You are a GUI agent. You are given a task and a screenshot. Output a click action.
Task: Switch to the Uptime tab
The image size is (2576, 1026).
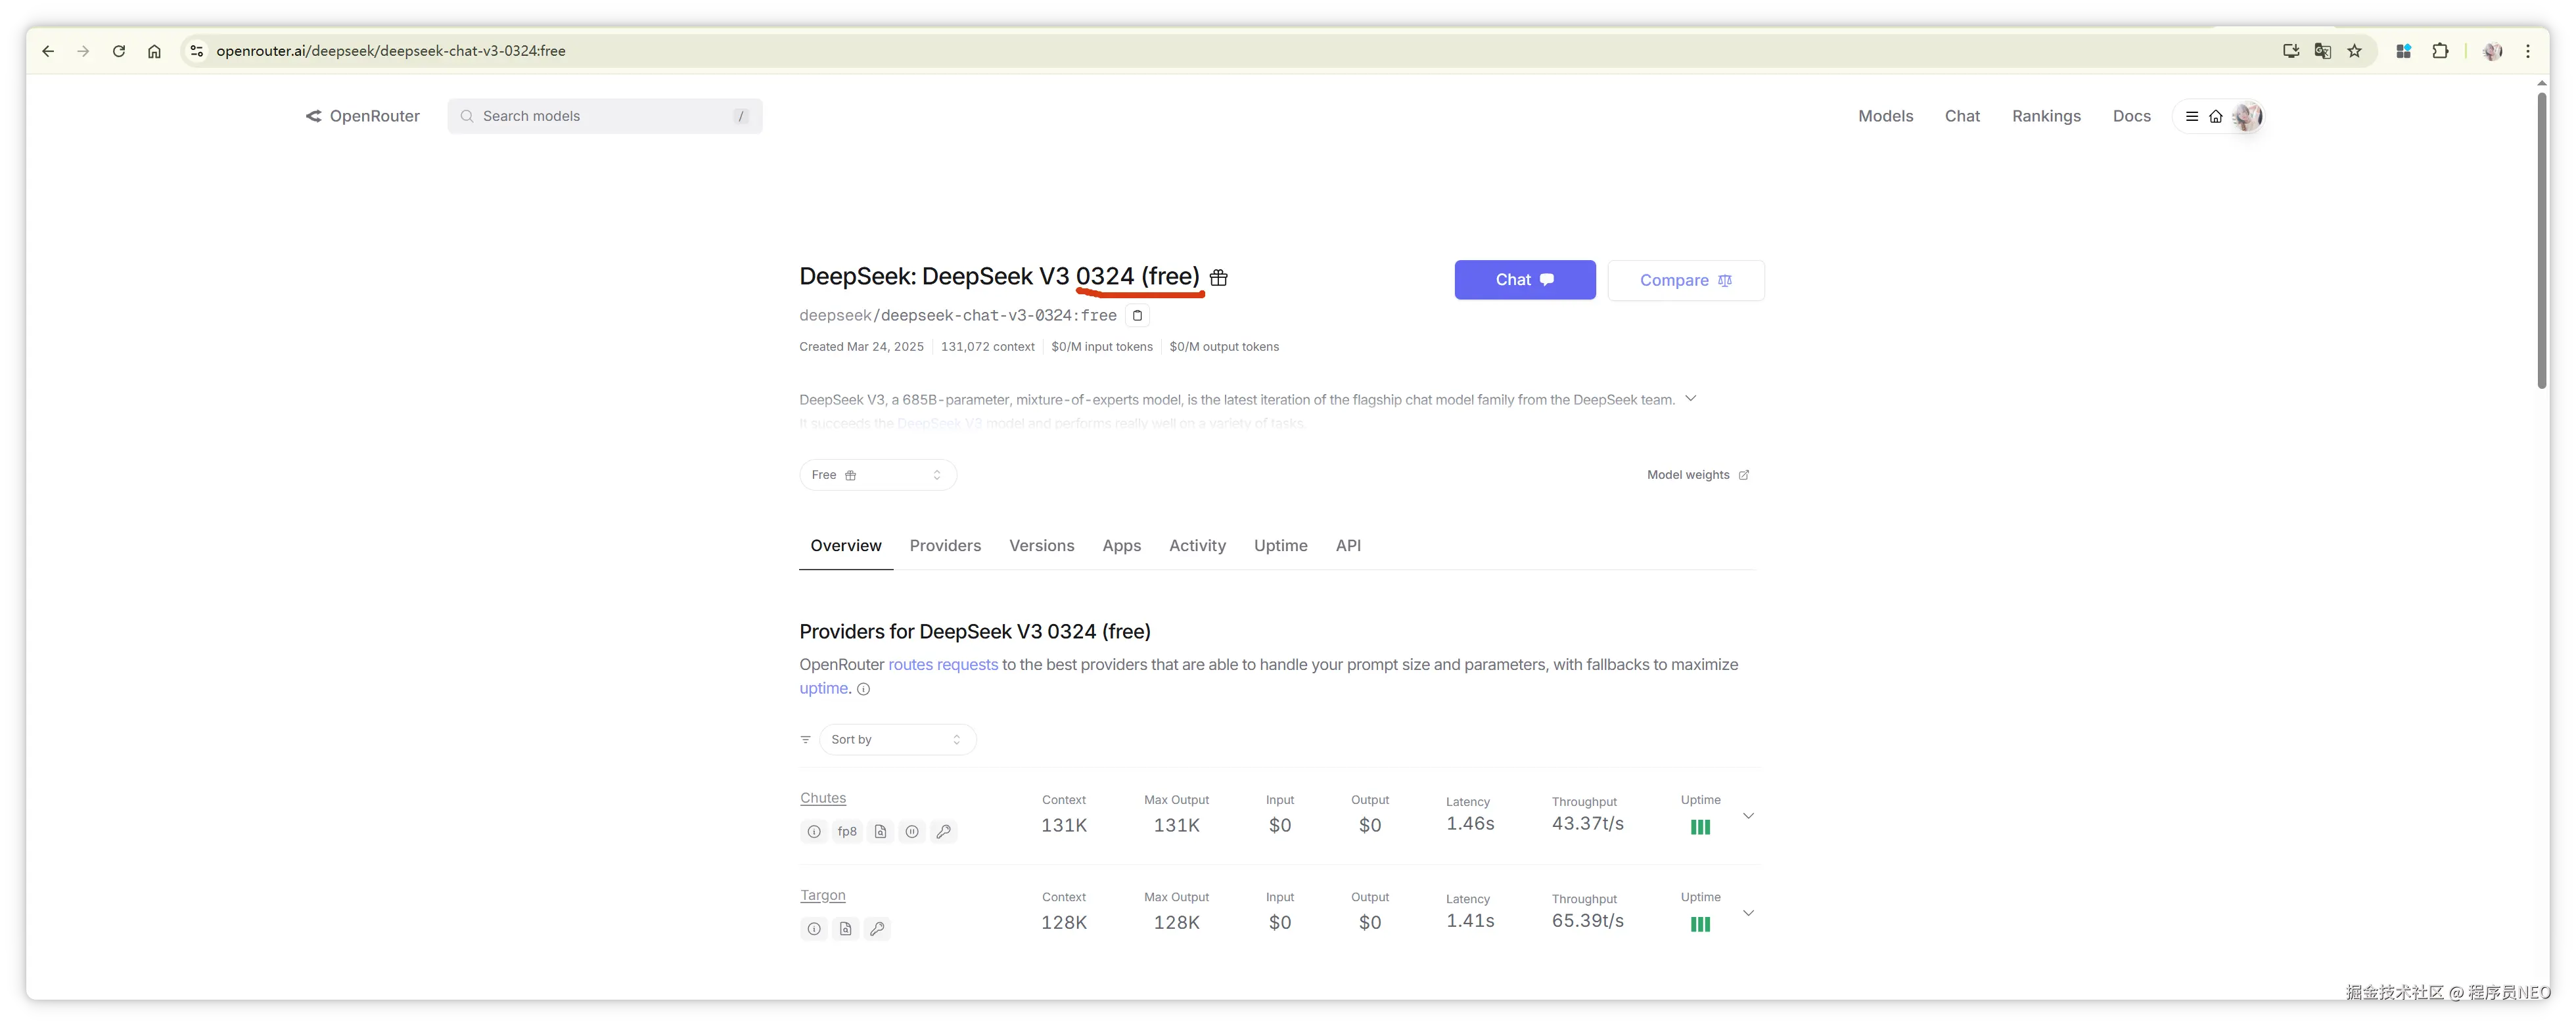(x=1280, y=546)
